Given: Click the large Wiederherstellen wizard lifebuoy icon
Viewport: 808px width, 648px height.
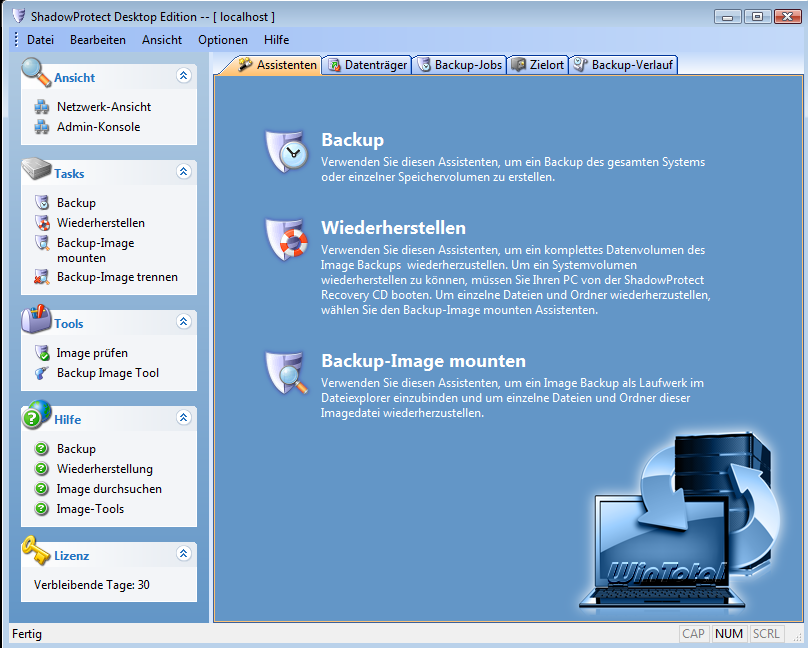Looking at the screenshot, I should (x=287, y=240).
